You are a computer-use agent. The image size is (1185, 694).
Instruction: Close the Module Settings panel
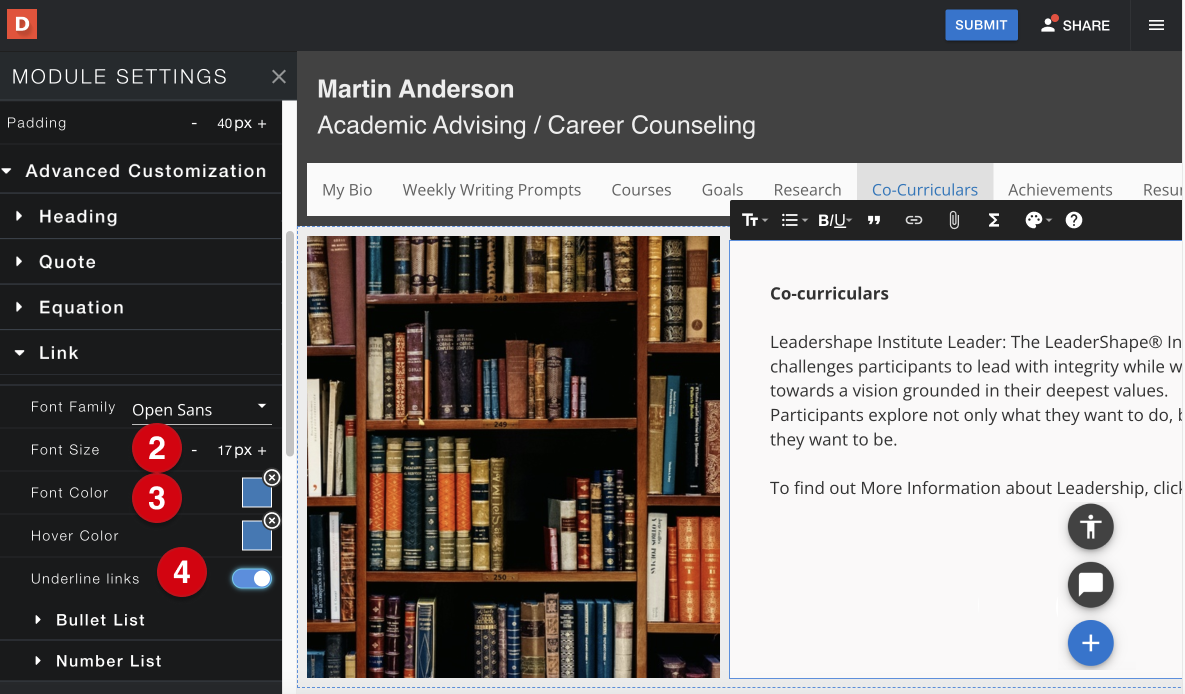[x=279, y=76]
